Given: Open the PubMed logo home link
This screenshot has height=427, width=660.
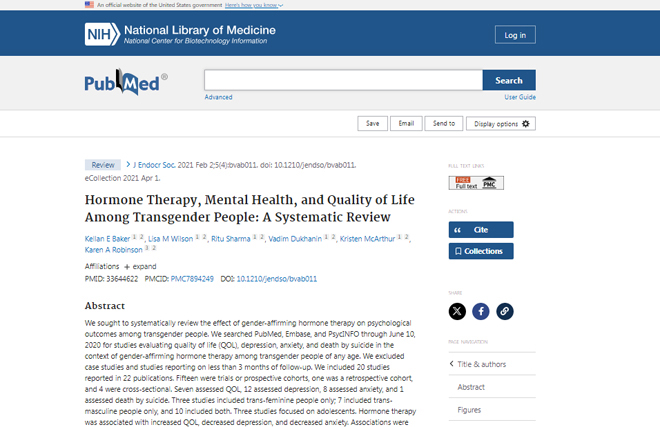Looking at the screenshot, I should pos(126,82).
